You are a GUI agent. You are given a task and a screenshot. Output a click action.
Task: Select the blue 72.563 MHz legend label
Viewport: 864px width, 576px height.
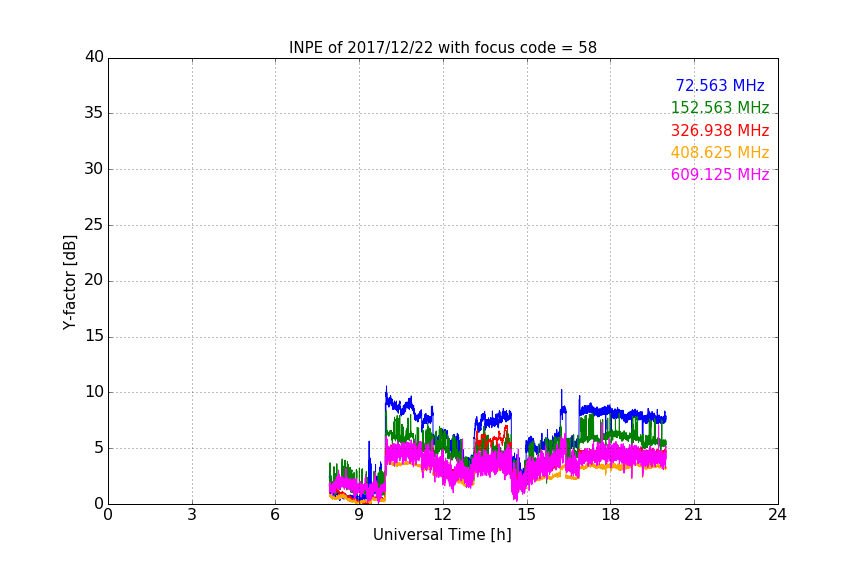720,86
